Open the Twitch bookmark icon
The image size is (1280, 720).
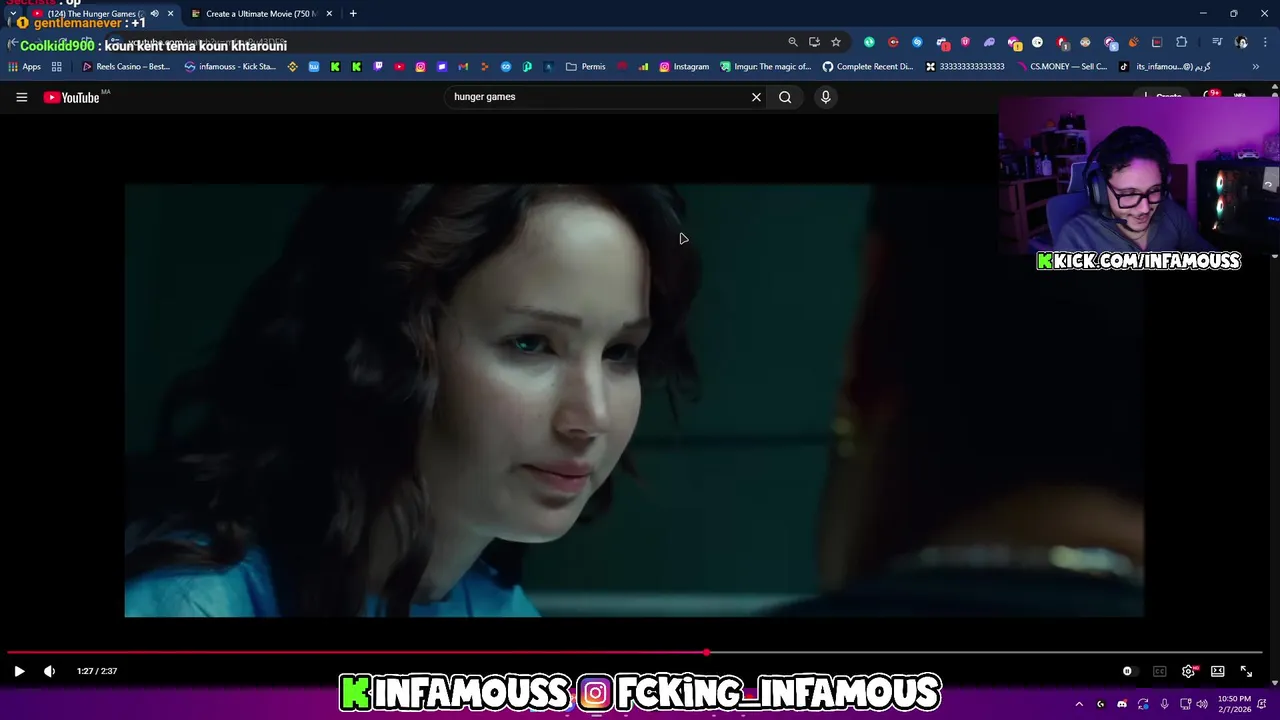(378, 67)
